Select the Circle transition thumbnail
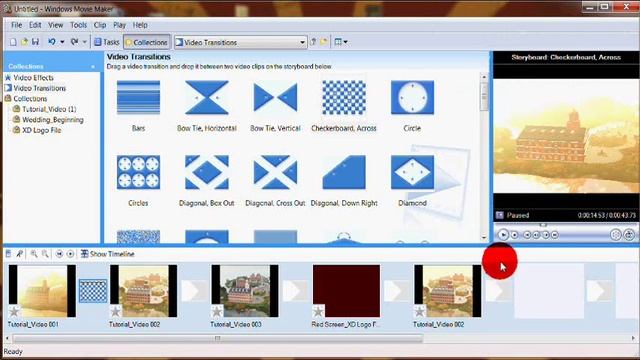 click(412, 98)
